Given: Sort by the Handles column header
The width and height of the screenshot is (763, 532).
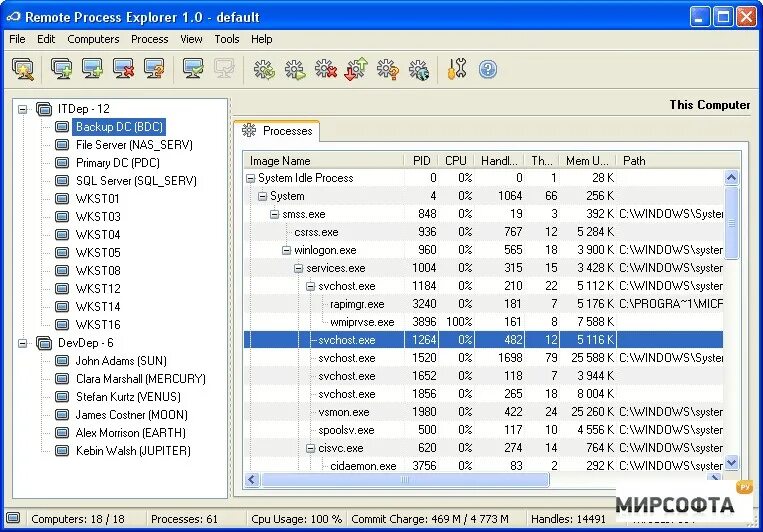Looking at the screenshot, I should [500, 161].
